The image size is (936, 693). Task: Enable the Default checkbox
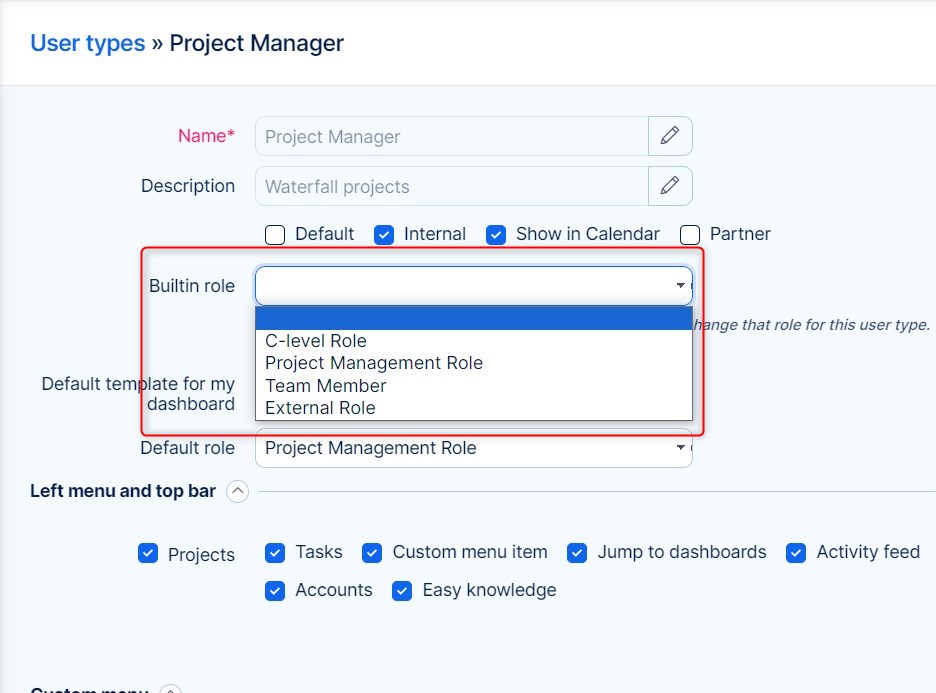pos(275,235)
